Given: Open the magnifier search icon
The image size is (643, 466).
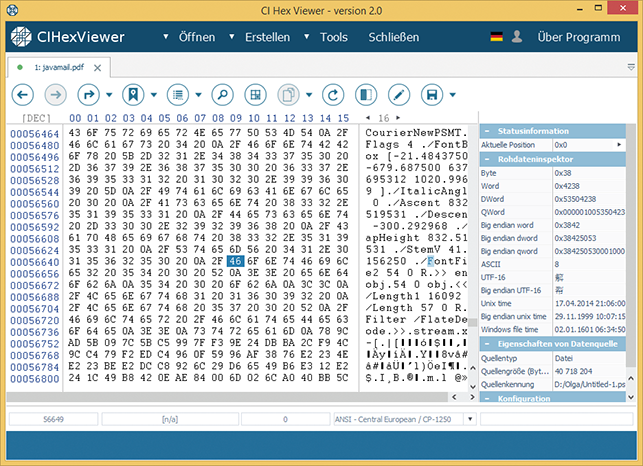Looking at the screenshot, I should tap(223, 95).
